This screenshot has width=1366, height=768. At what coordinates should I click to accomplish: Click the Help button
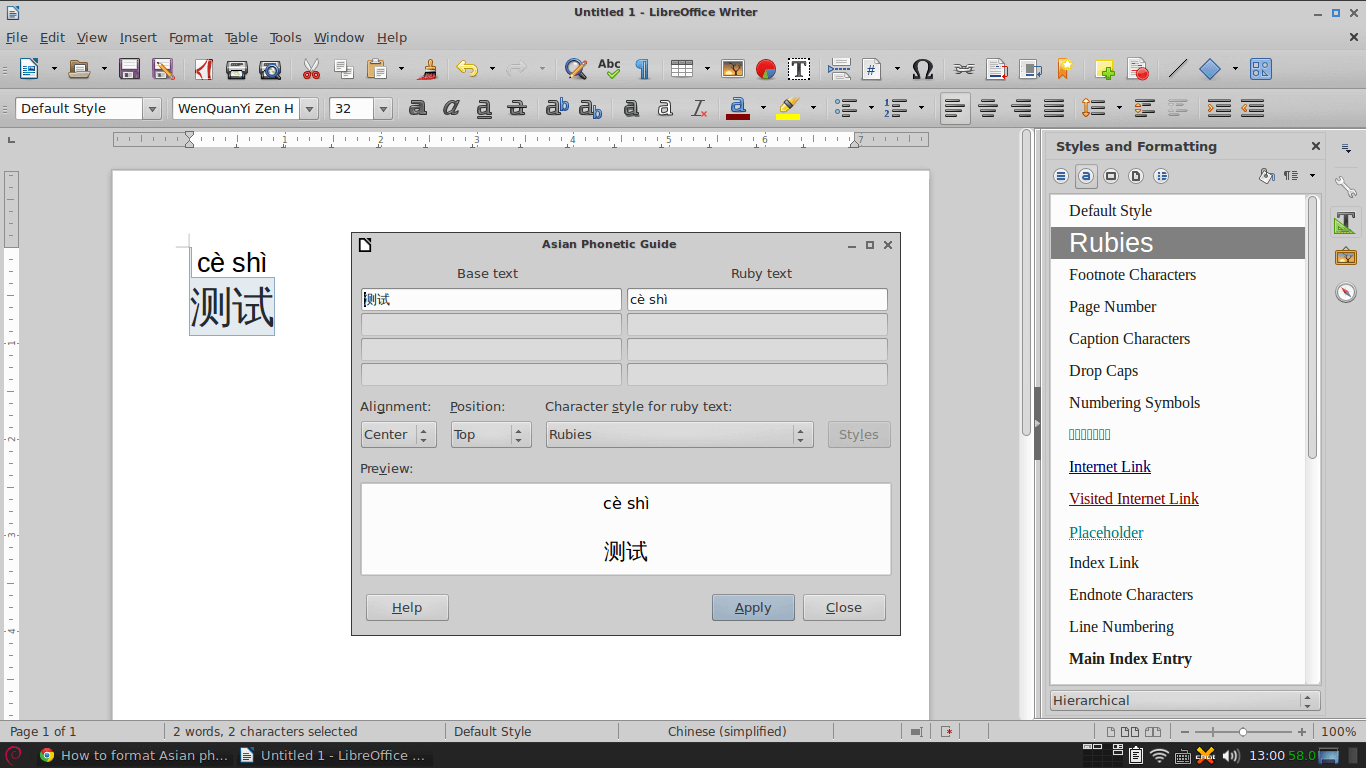click(407, 608)
